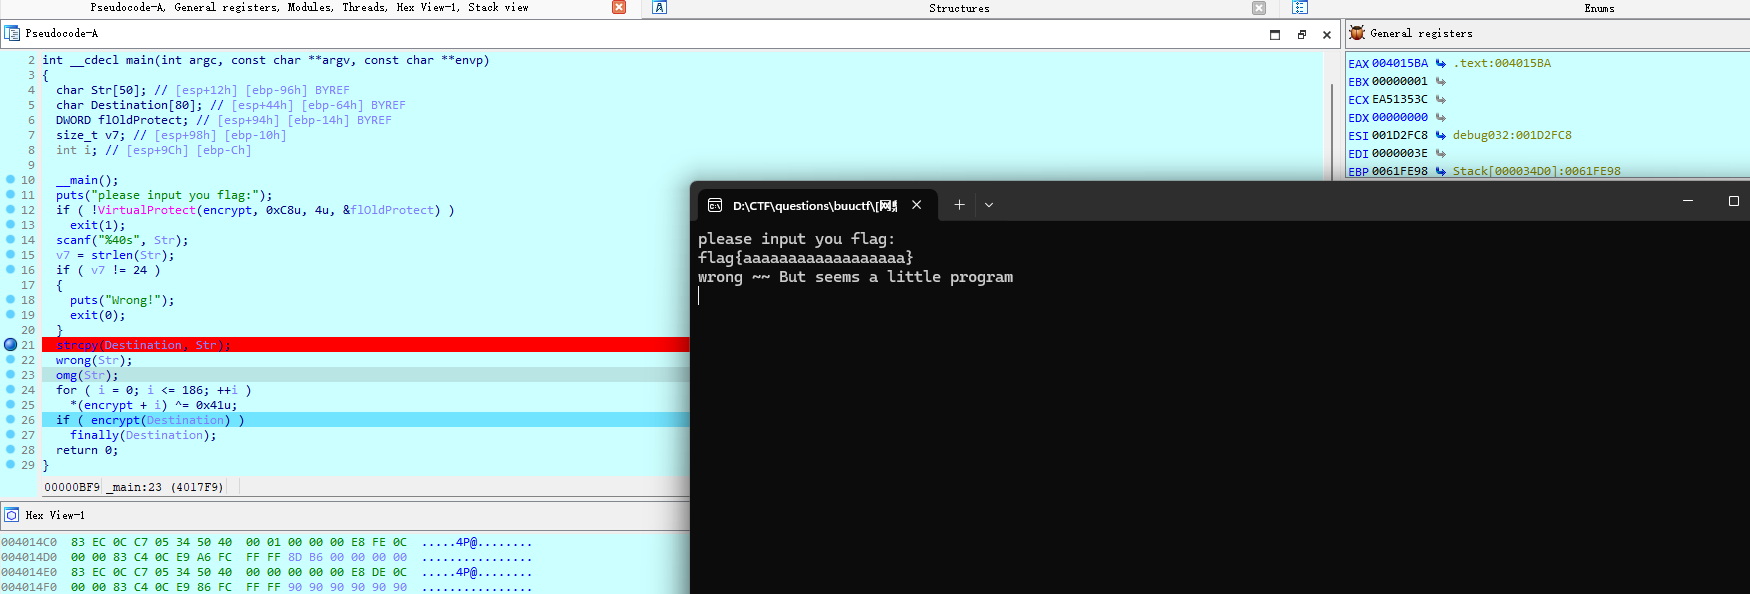Follow the EBX register jump arrow

coord(1441,81)
